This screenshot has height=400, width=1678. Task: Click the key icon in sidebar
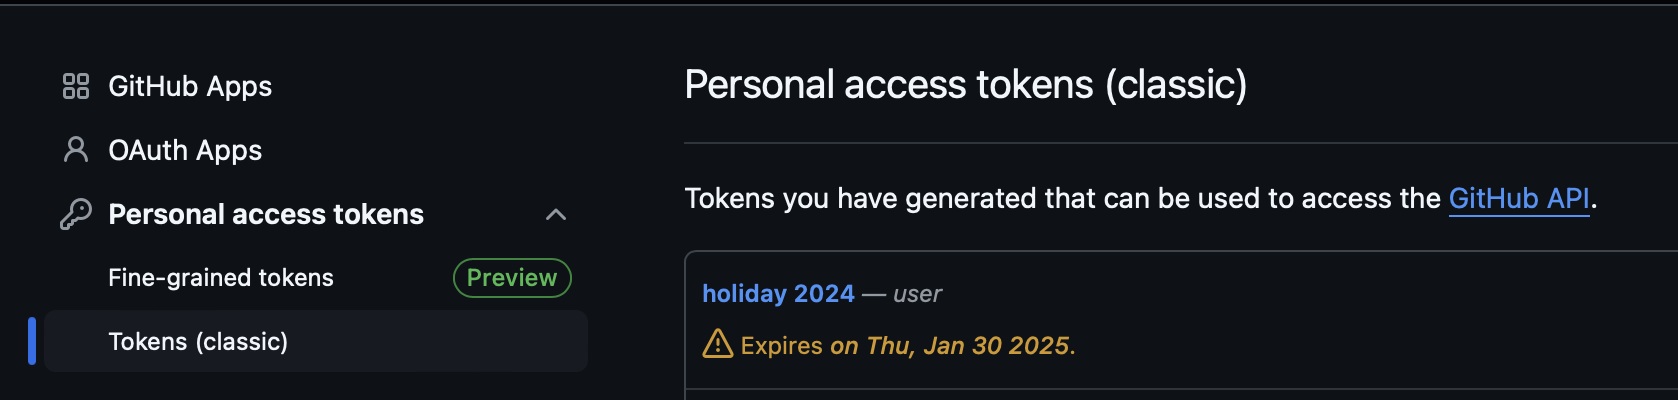76,214
